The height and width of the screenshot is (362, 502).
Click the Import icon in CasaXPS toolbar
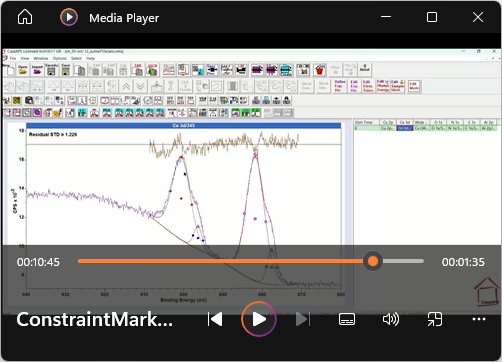[x=37, y=70]
